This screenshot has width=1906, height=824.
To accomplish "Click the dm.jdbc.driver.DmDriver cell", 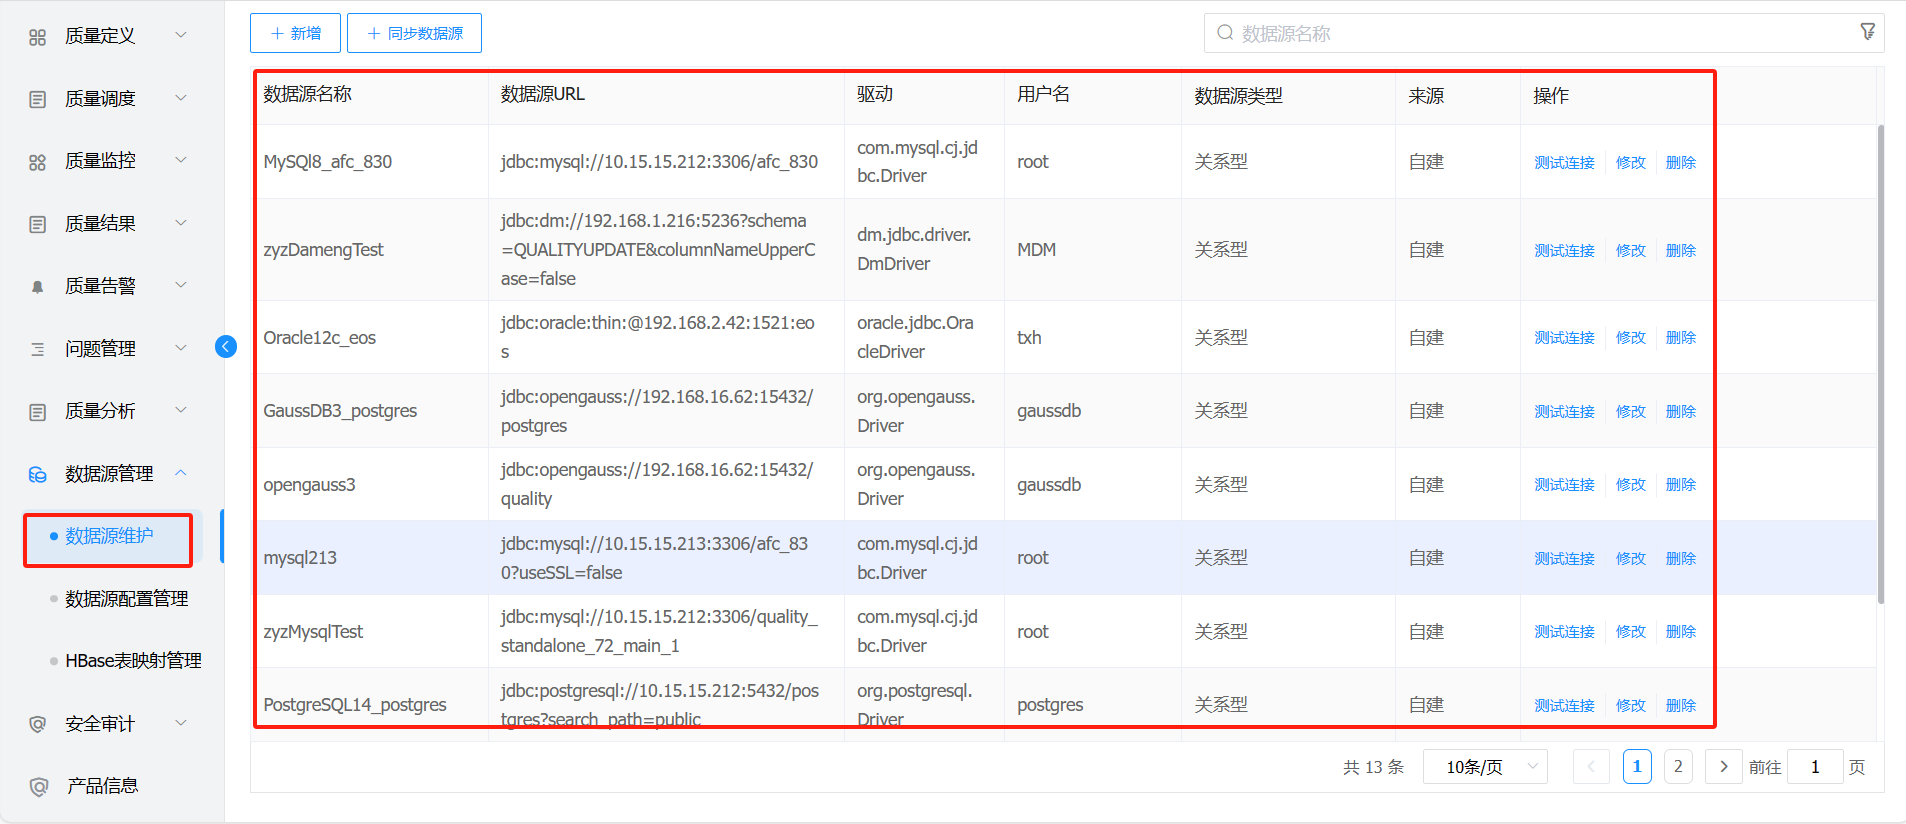I will click(914, 249).
